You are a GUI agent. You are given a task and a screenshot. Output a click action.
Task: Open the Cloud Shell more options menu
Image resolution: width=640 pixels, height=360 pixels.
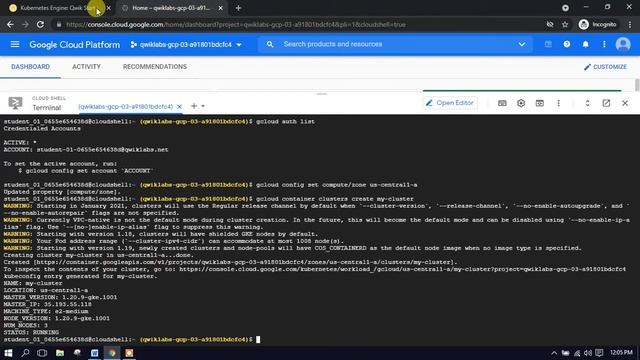tap(558, 103)
